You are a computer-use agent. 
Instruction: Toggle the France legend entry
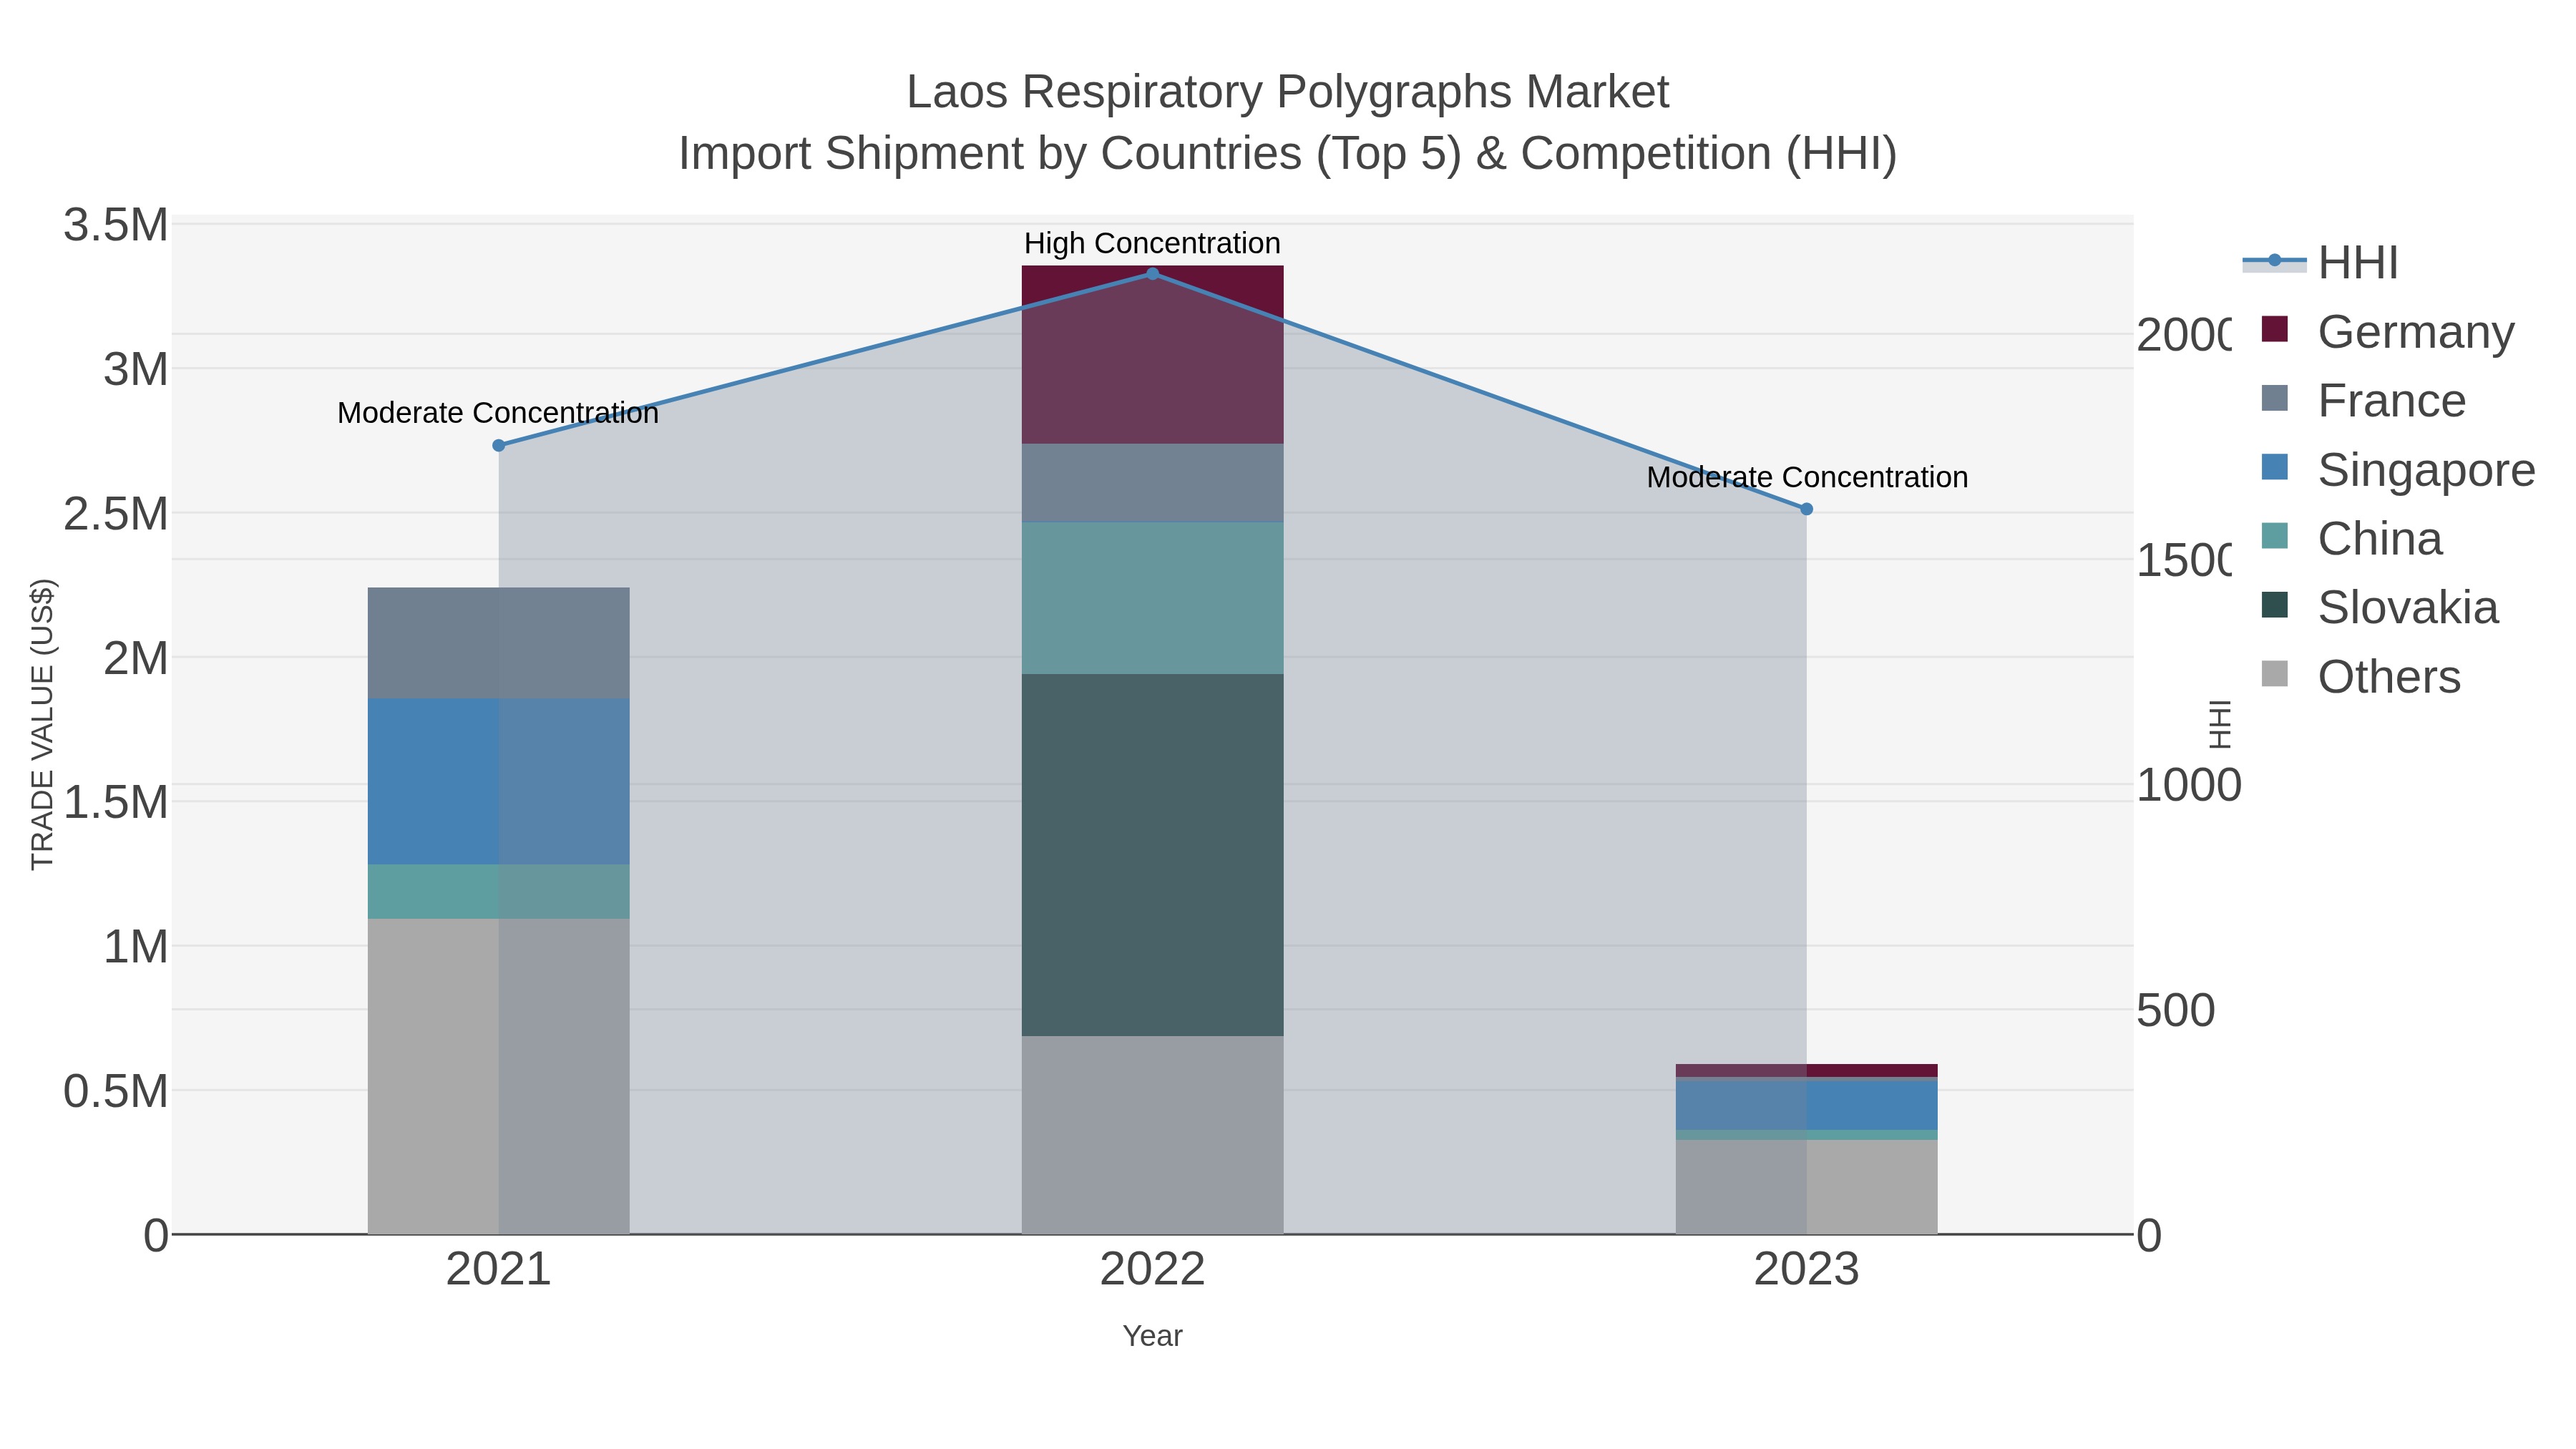pos(2364,401)
